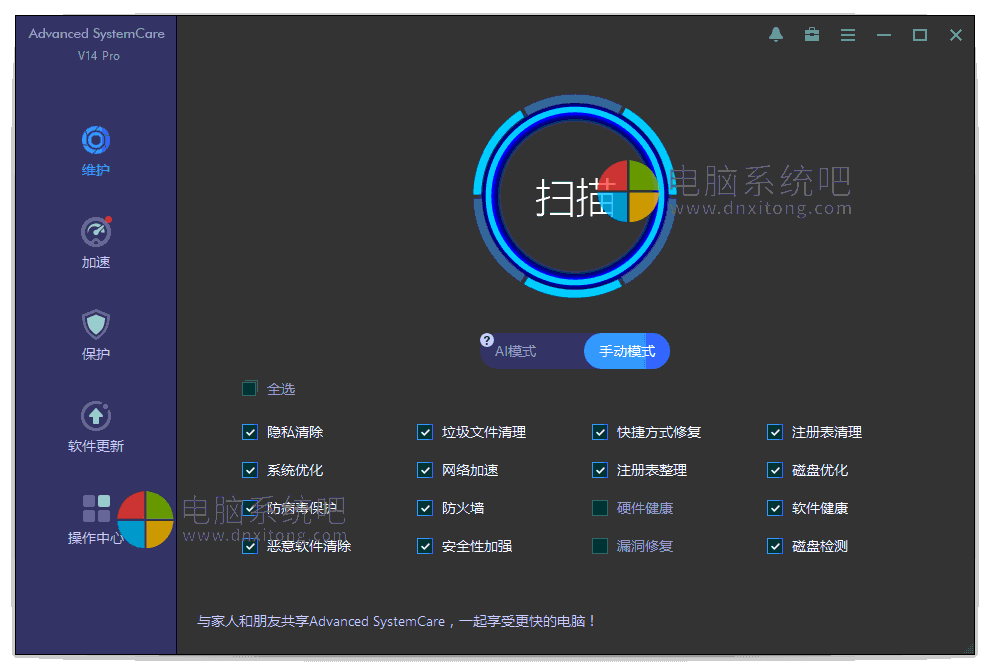Viewport: 990px width, 670px height.
Task: Click the Advanced SystemCare title text
Action: coord(97,33)
